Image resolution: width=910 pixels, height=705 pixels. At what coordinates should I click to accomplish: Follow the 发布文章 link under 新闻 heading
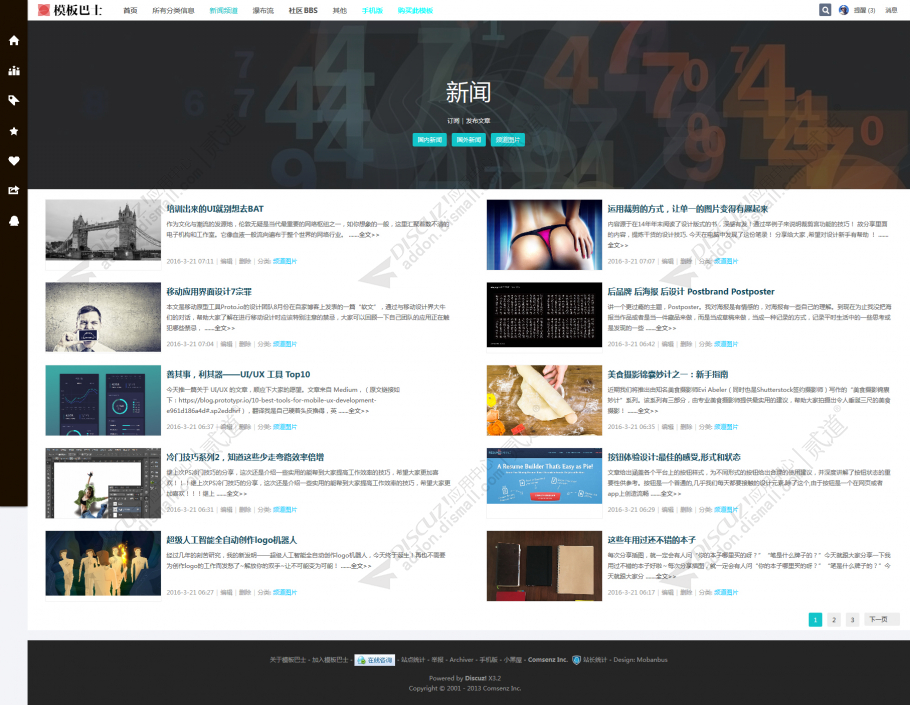(478, 121)
